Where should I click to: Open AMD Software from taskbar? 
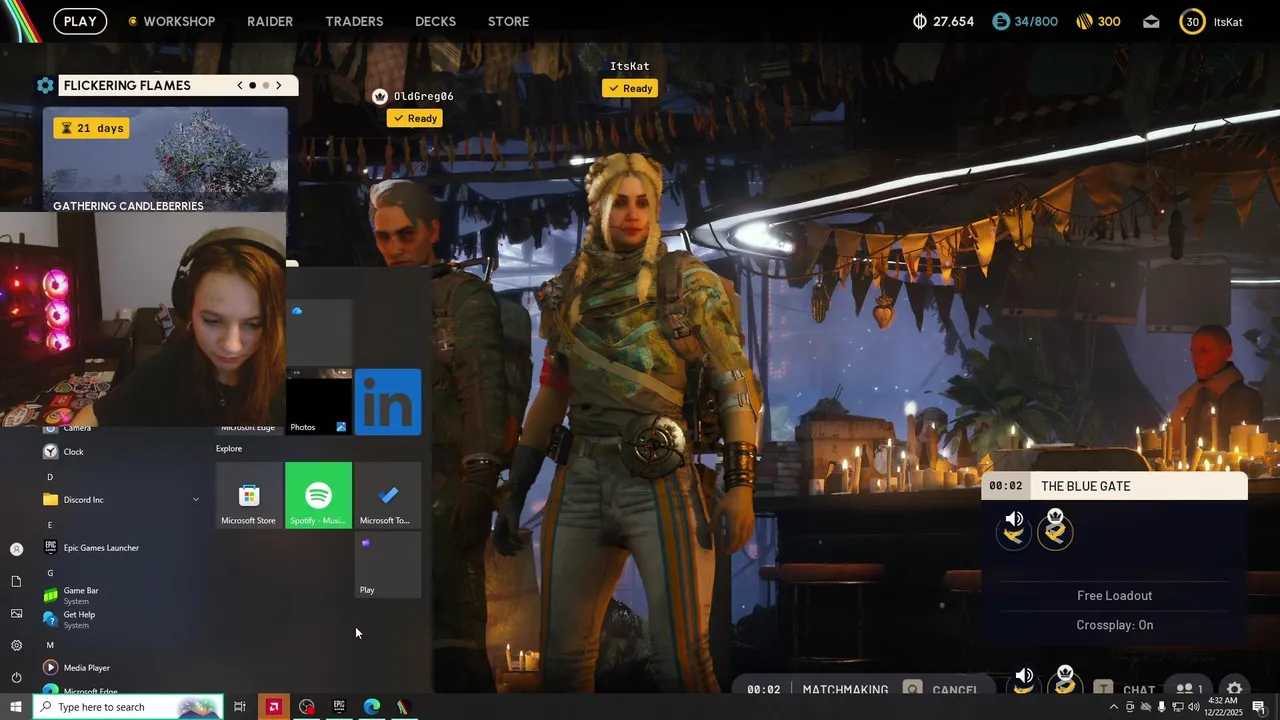(273, 707)
